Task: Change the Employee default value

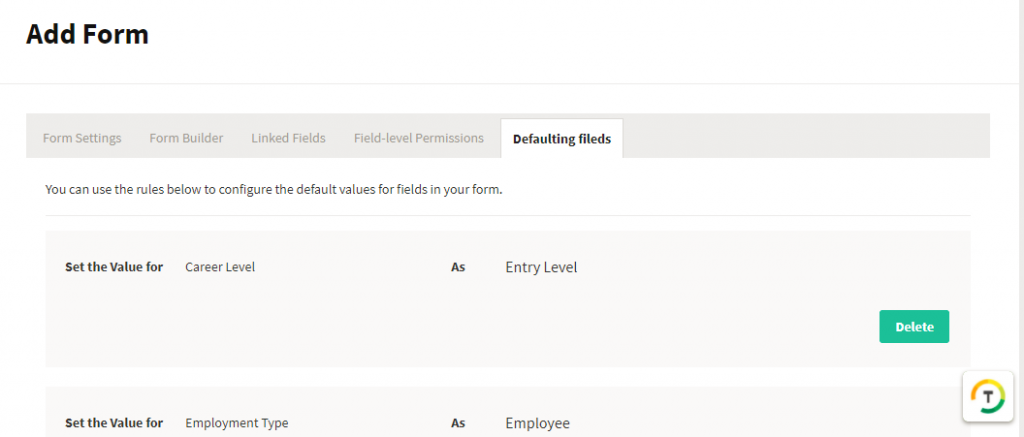Action: click(537, 423)
